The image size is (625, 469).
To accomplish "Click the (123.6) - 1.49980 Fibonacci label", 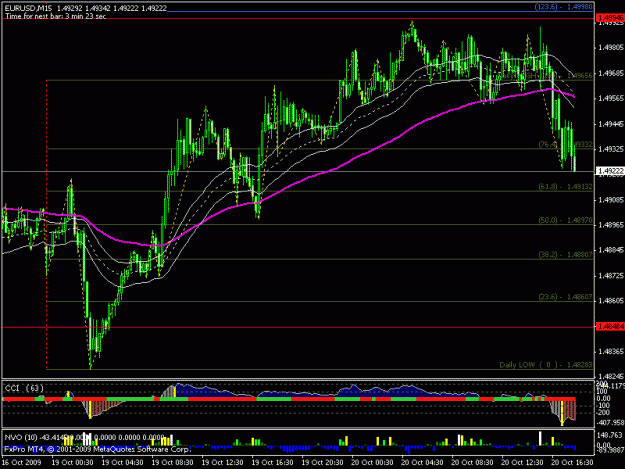I will tap(564, 7).
